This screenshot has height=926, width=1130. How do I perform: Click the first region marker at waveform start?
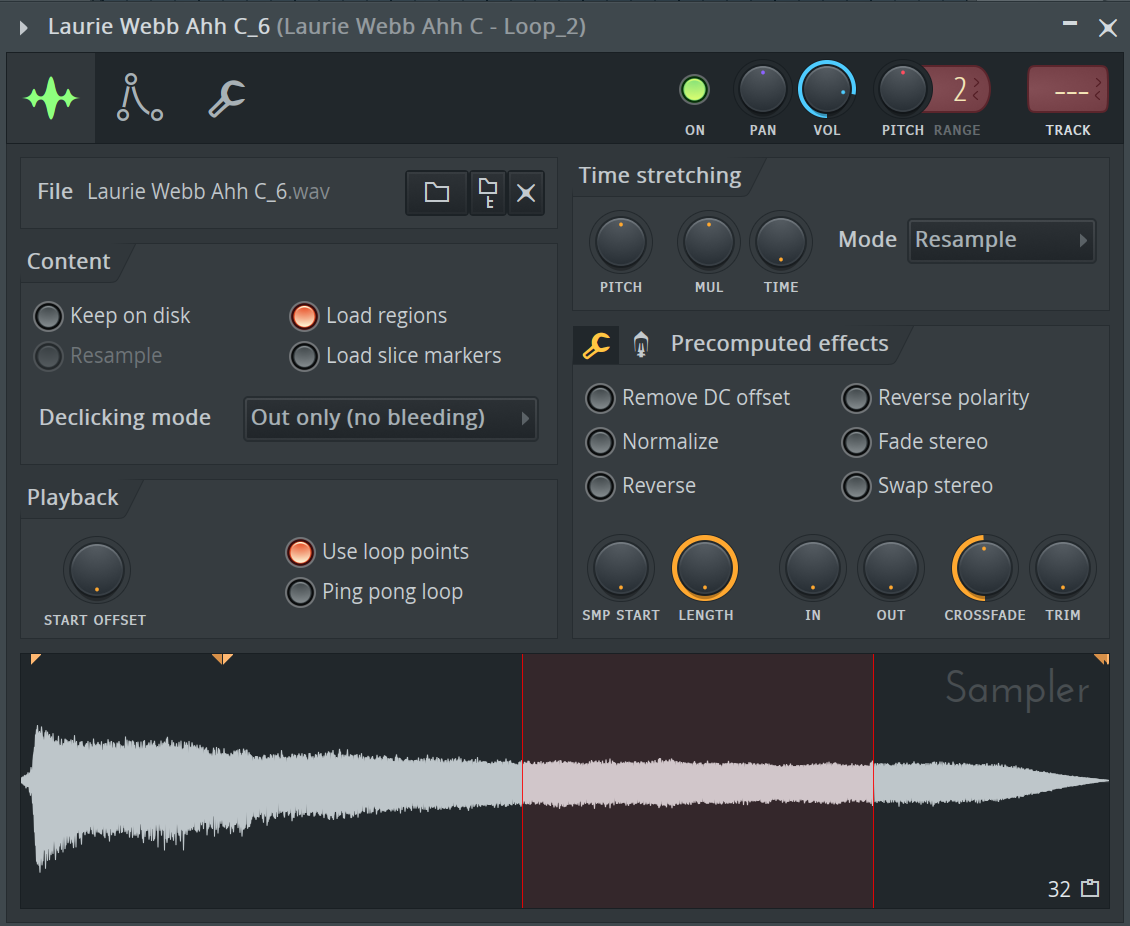pos(35,659)
